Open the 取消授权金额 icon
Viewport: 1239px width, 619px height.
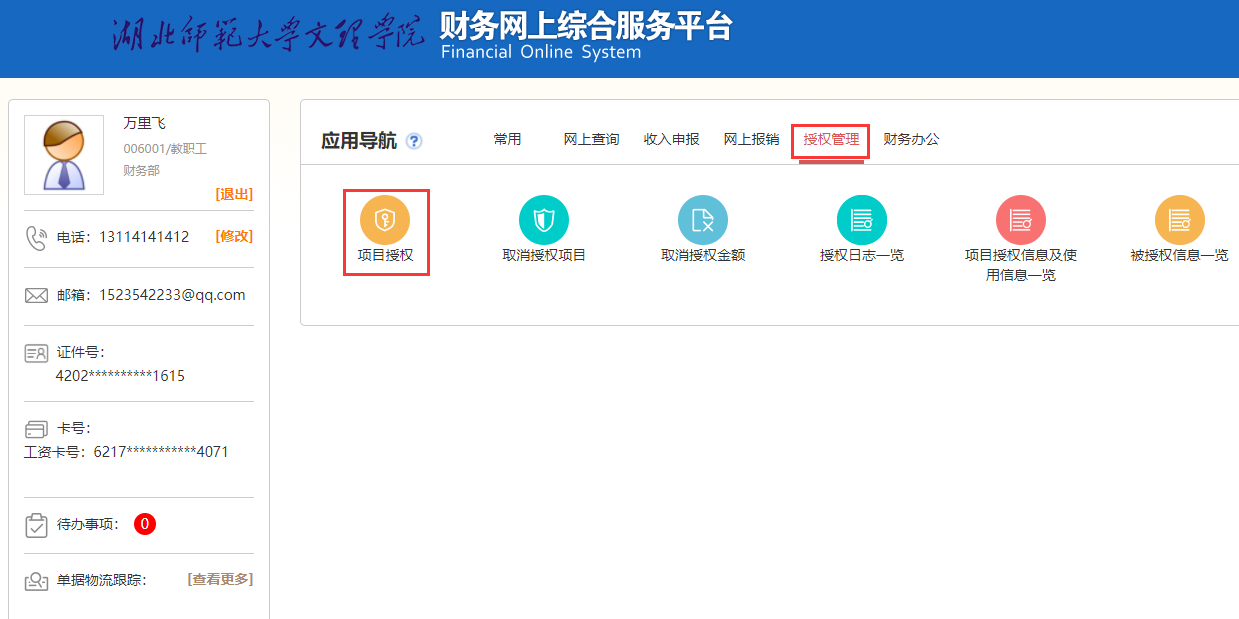(x=702, y=220)
